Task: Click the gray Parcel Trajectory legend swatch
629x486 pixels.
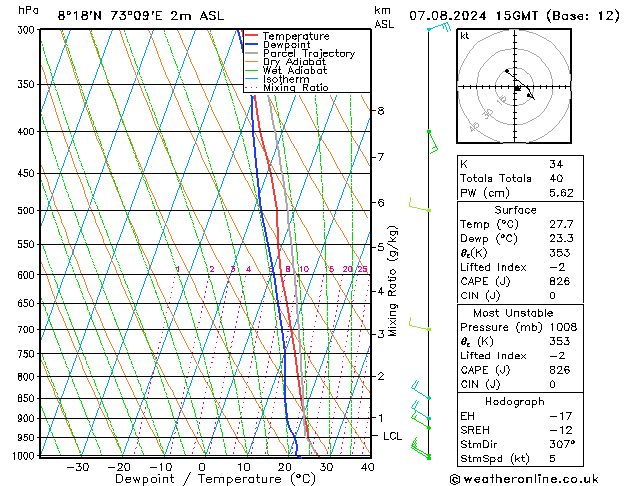Action: 251,53
